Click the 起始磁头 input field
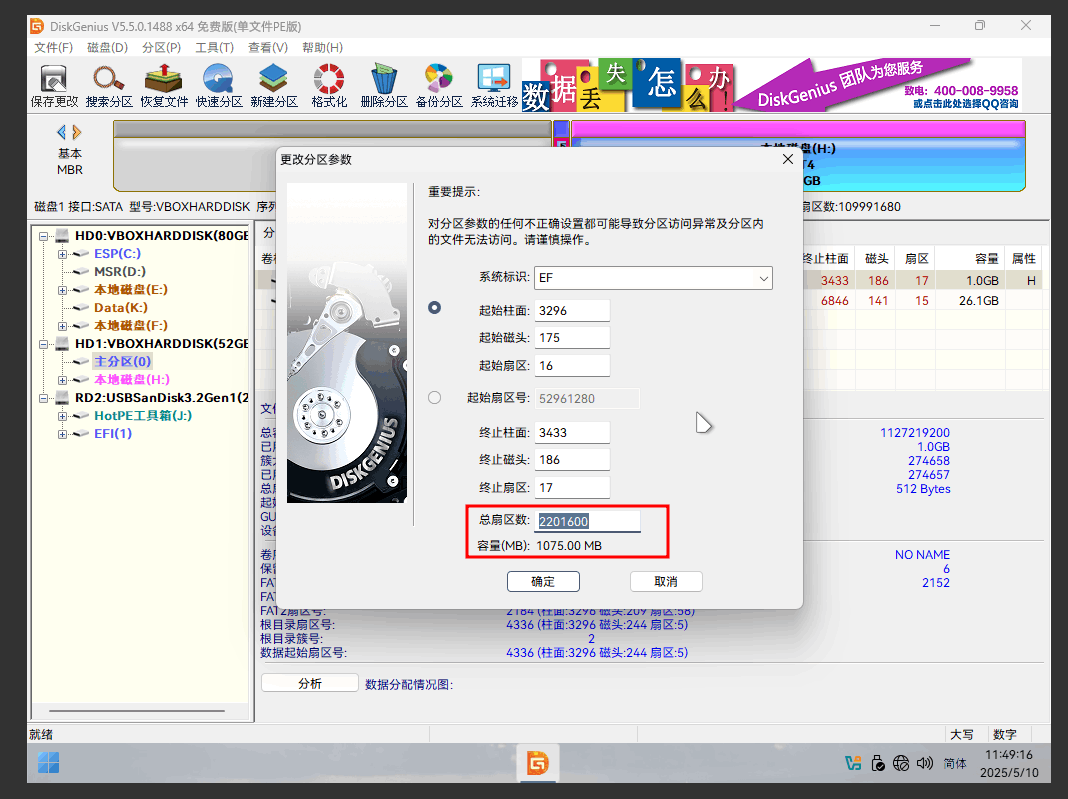The image size is (1068, 799). point(572,338)
